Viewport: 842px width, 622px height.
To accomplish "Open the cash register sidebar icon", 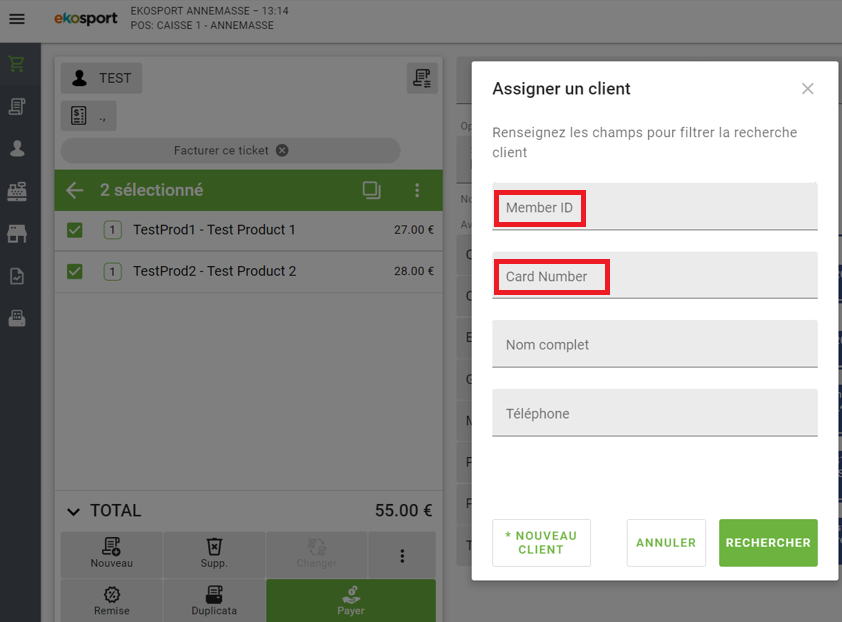I will click(x=17, y=191).
